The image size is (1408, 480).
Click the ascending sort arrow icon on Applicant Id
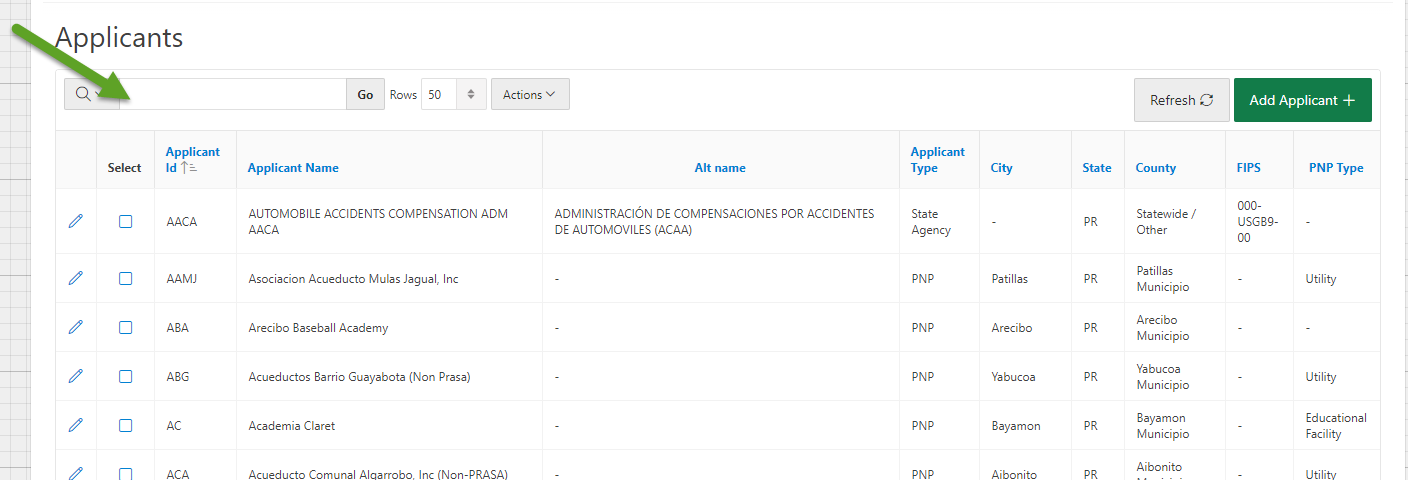(x=187, y=167)
